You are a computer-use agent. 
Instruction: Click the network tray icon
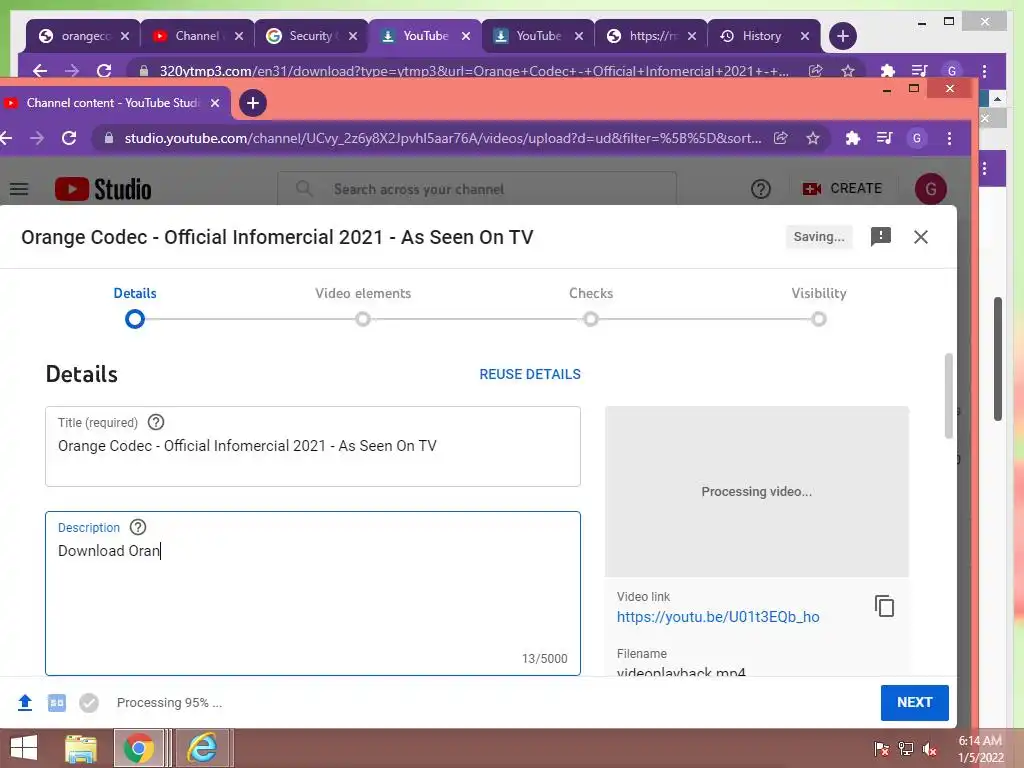[x=906, y=749]
